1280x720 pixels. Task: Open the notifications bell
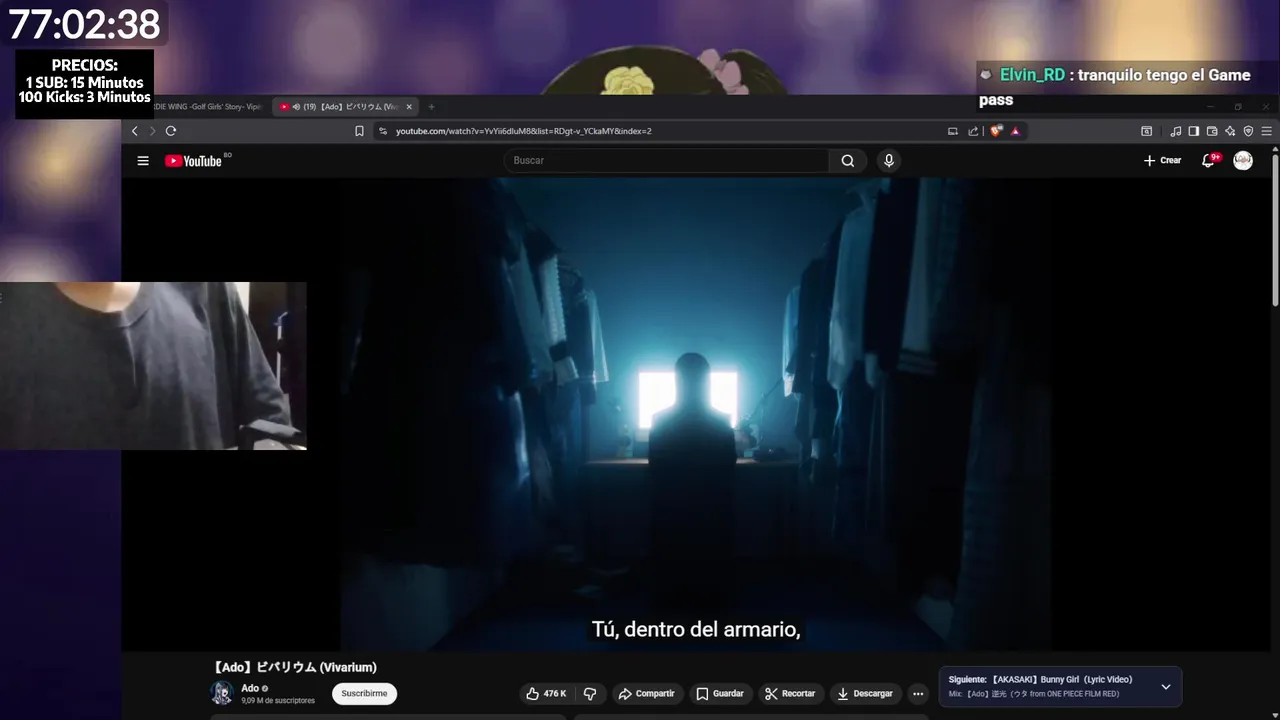[x=1208, y=161]
